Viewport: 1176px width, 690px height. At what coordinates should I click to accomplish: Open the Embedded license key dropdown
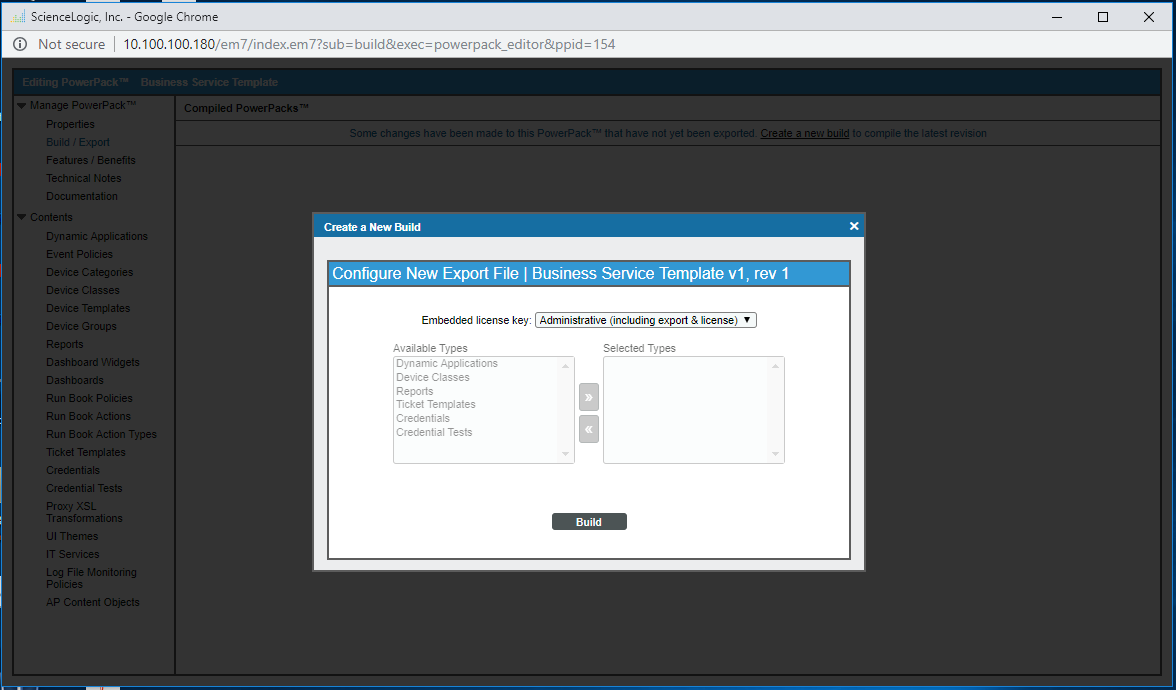(646, 320)
